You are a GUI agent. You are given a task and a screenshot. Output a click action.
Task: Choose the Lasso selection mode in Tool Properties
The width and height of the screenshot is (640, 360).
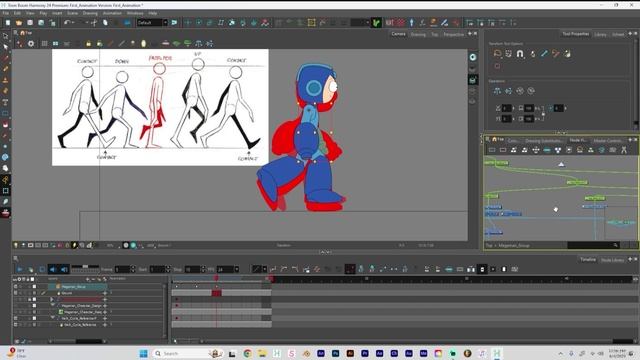pyautogui.click(x=497, y=53)
